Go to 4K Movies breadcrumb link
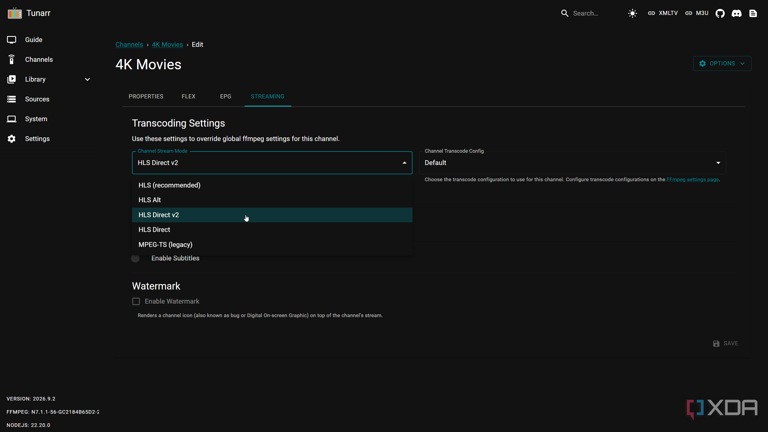 click(x=167, y=45)
